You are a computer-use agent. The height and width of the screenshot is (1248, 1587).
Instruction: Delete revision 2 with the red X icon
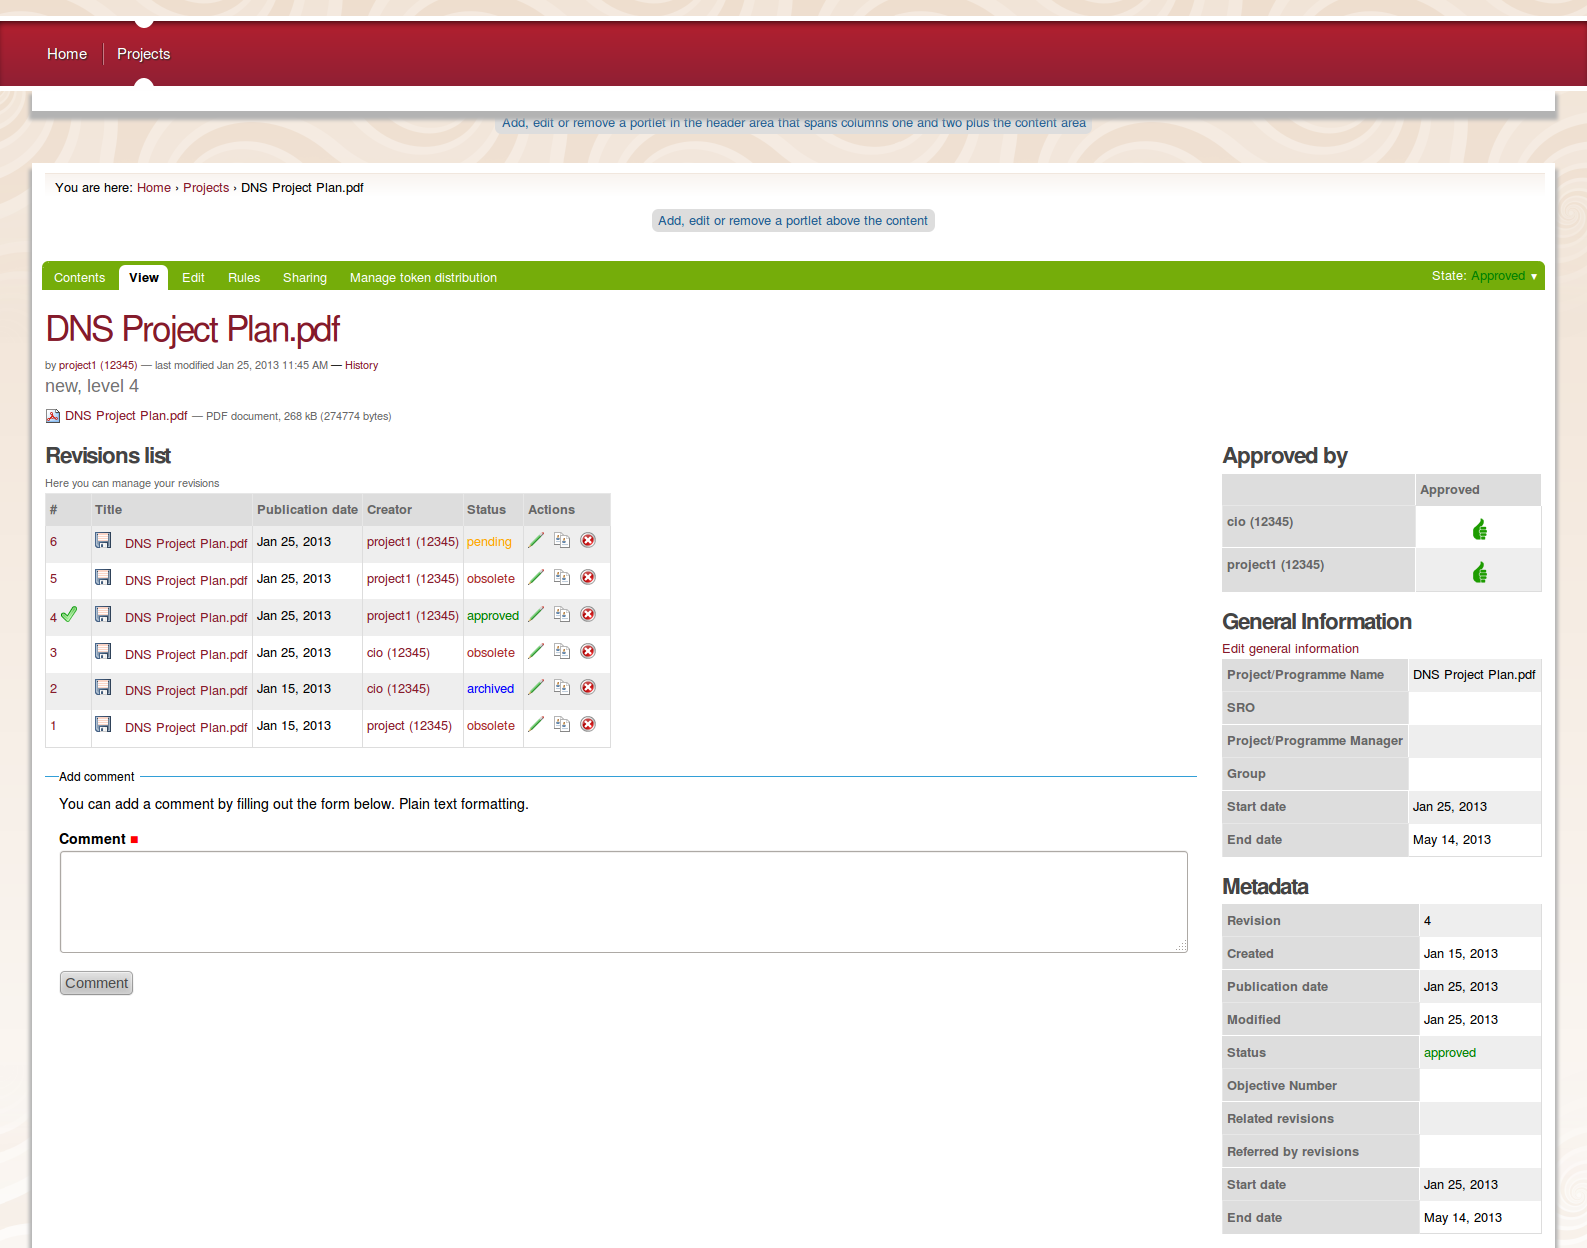(588, 687)
